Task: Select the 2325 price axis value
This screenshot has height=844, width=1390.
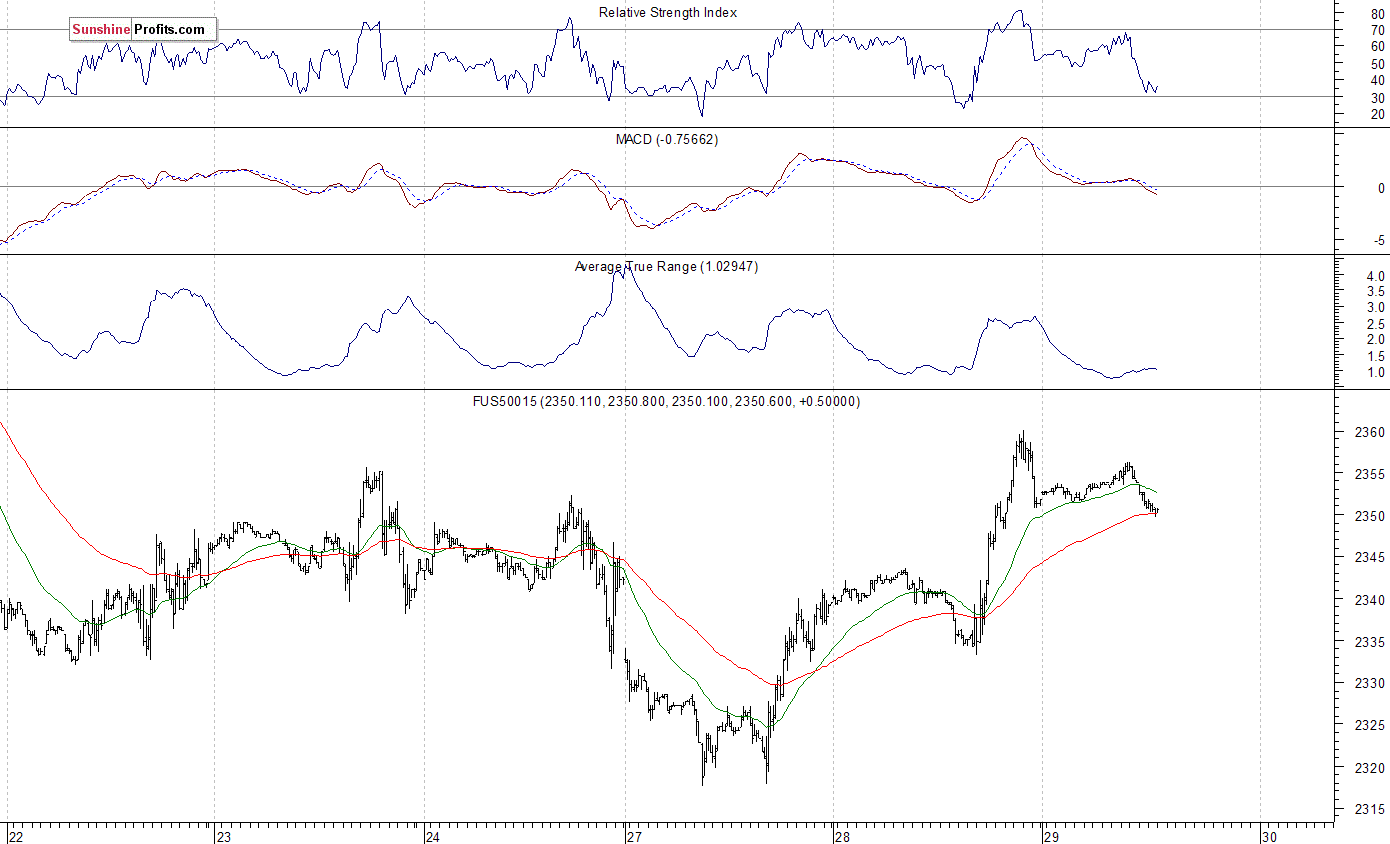Action: point(1369,725)
